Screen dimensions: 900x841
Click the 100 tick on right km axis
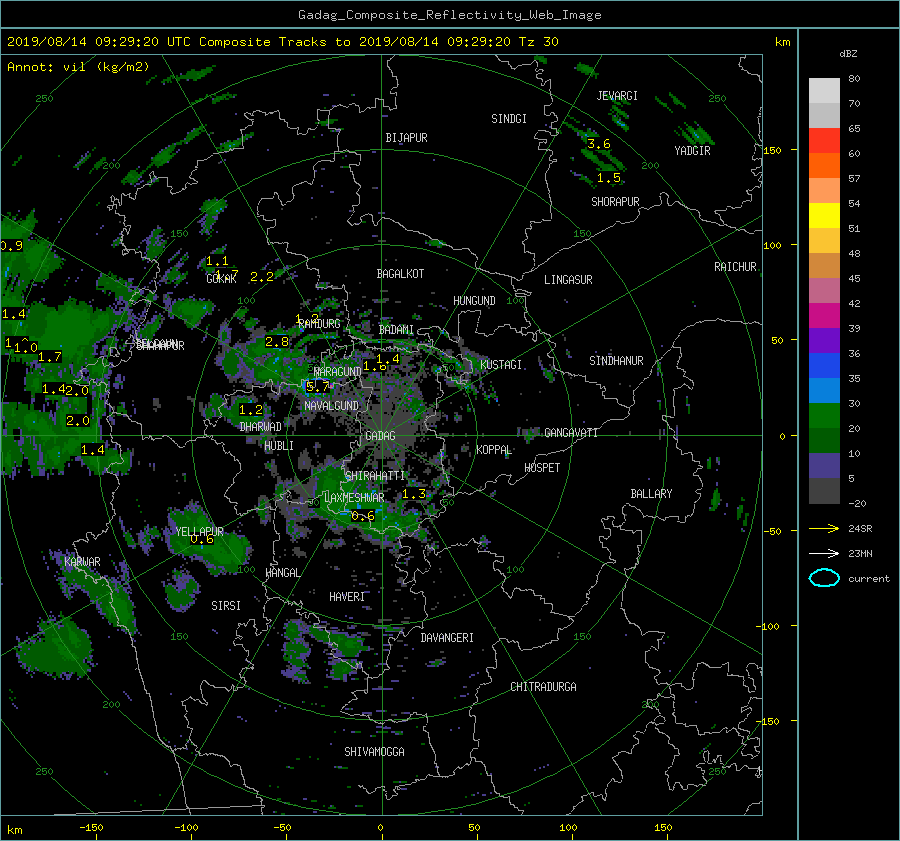[x=772, y=245]
